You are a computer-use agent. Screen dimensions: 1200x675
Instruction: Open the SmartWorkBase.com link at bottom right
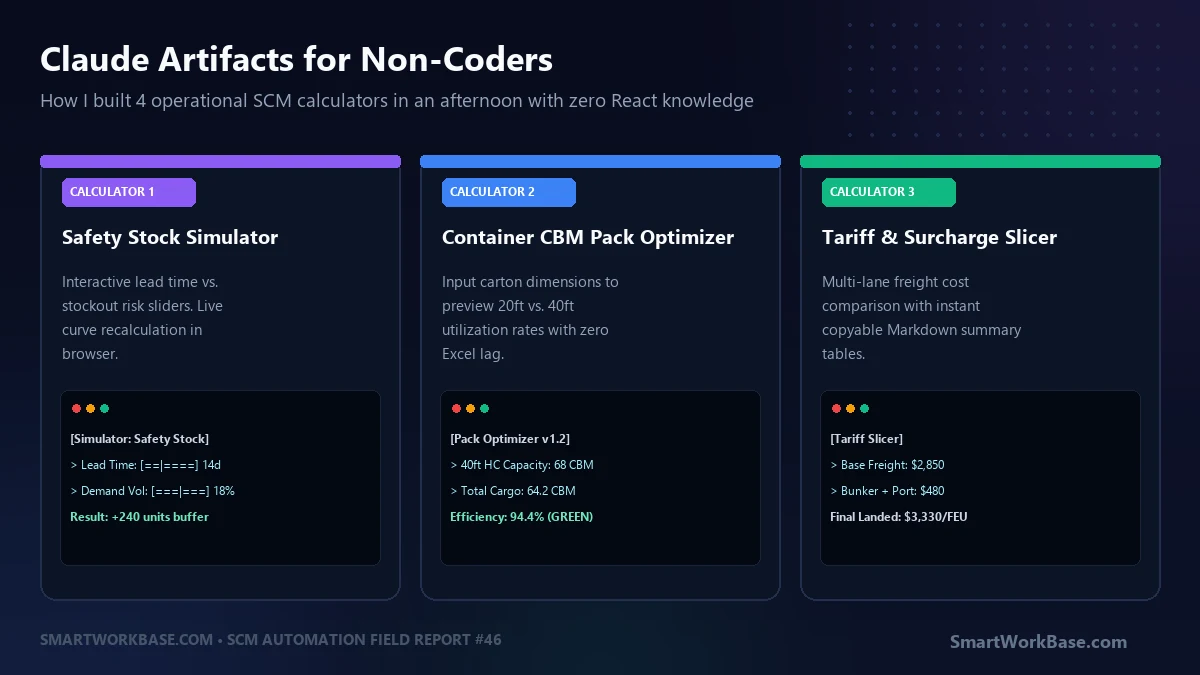(1038, 642)
